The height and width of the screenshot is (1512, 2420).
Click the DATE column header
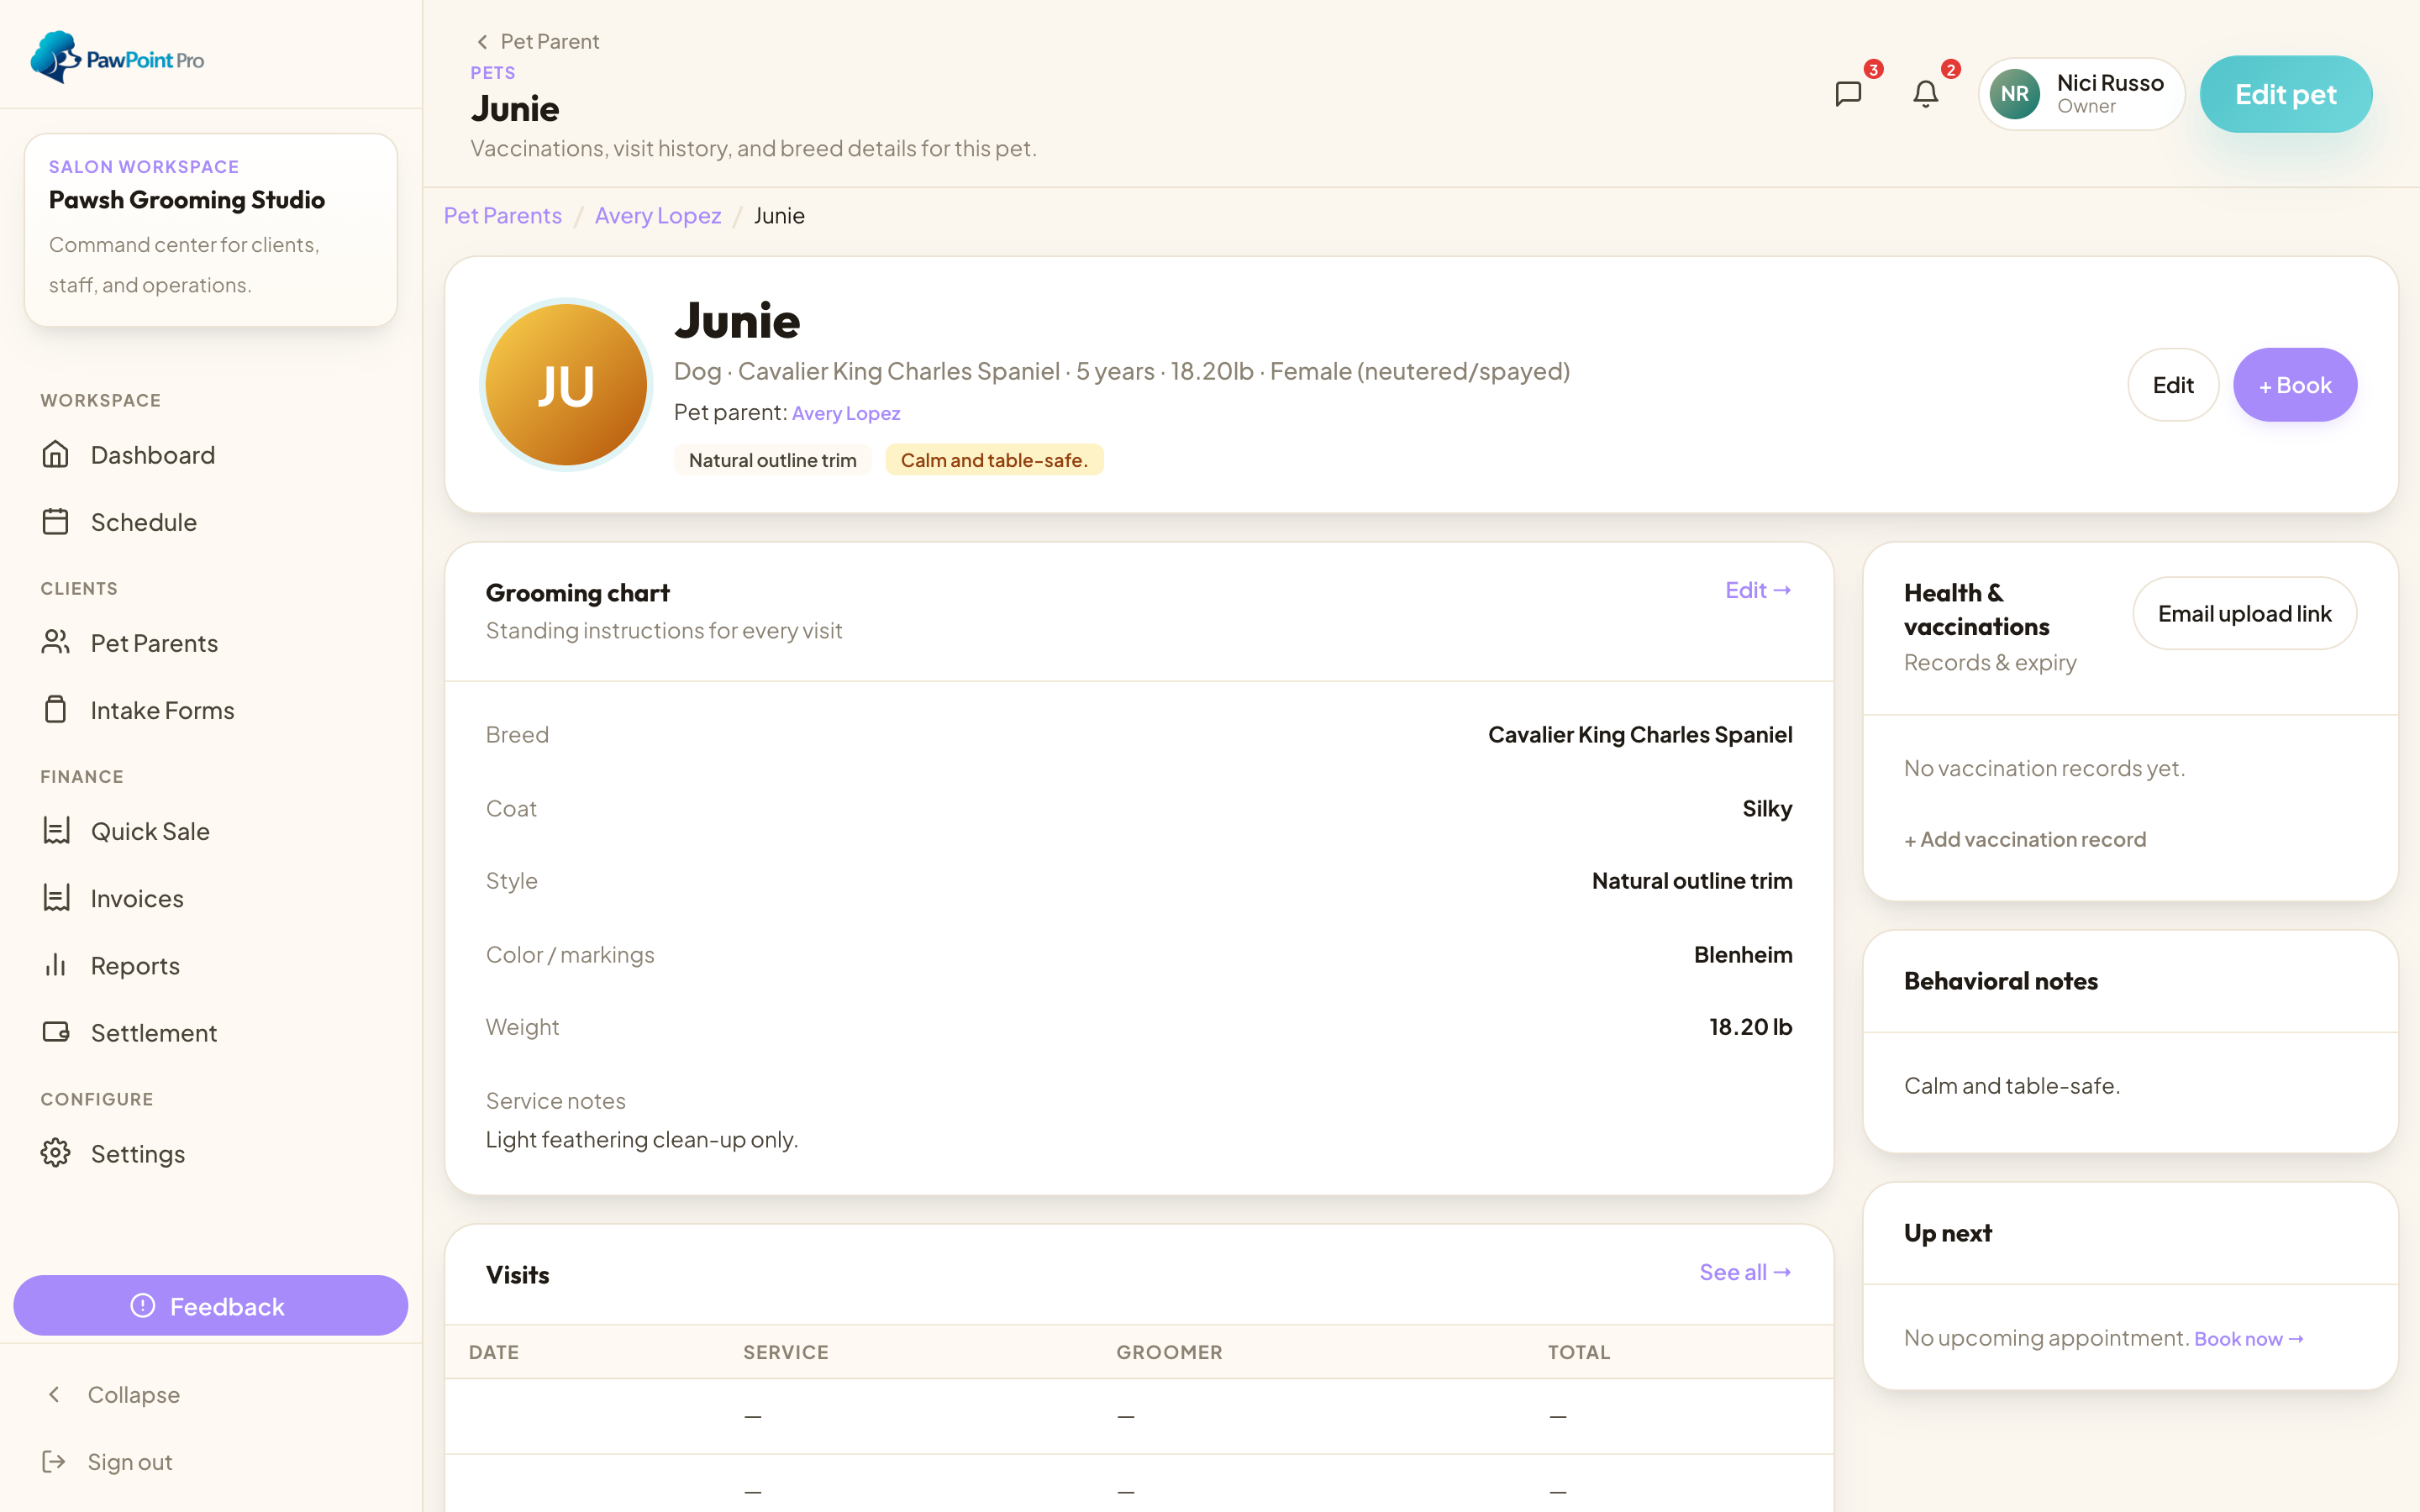(x=494, y=1352)
